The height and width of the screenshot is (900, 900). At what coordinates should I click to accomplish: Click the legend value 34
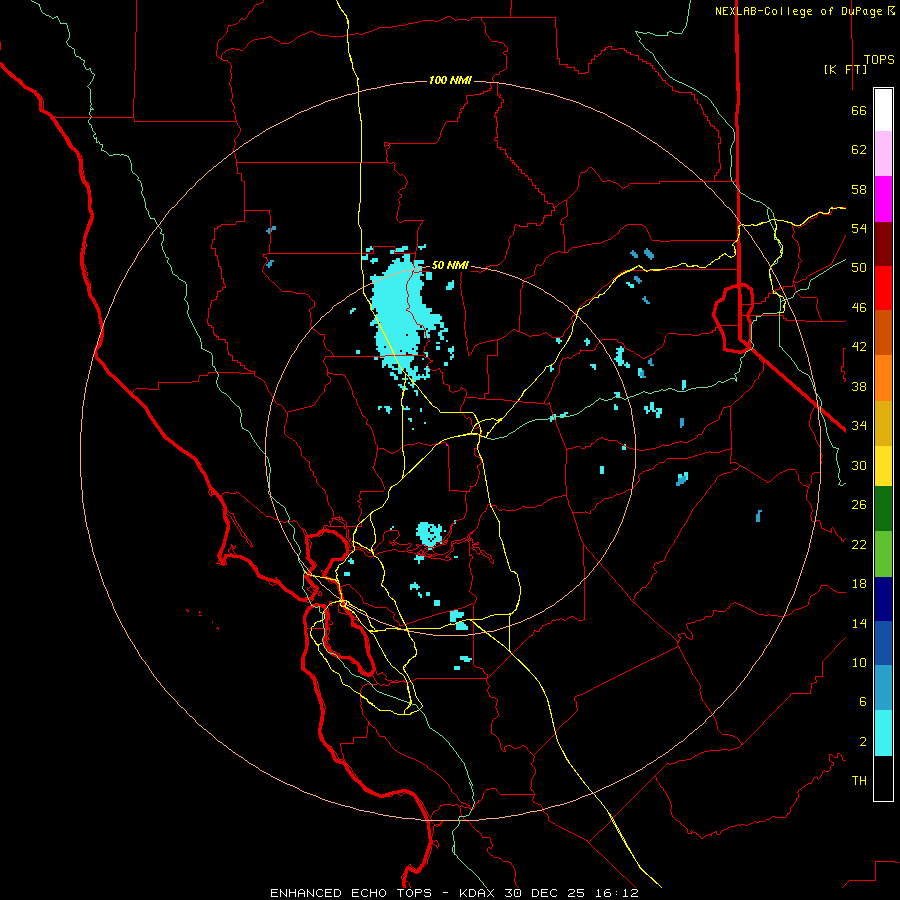(859, 426)
